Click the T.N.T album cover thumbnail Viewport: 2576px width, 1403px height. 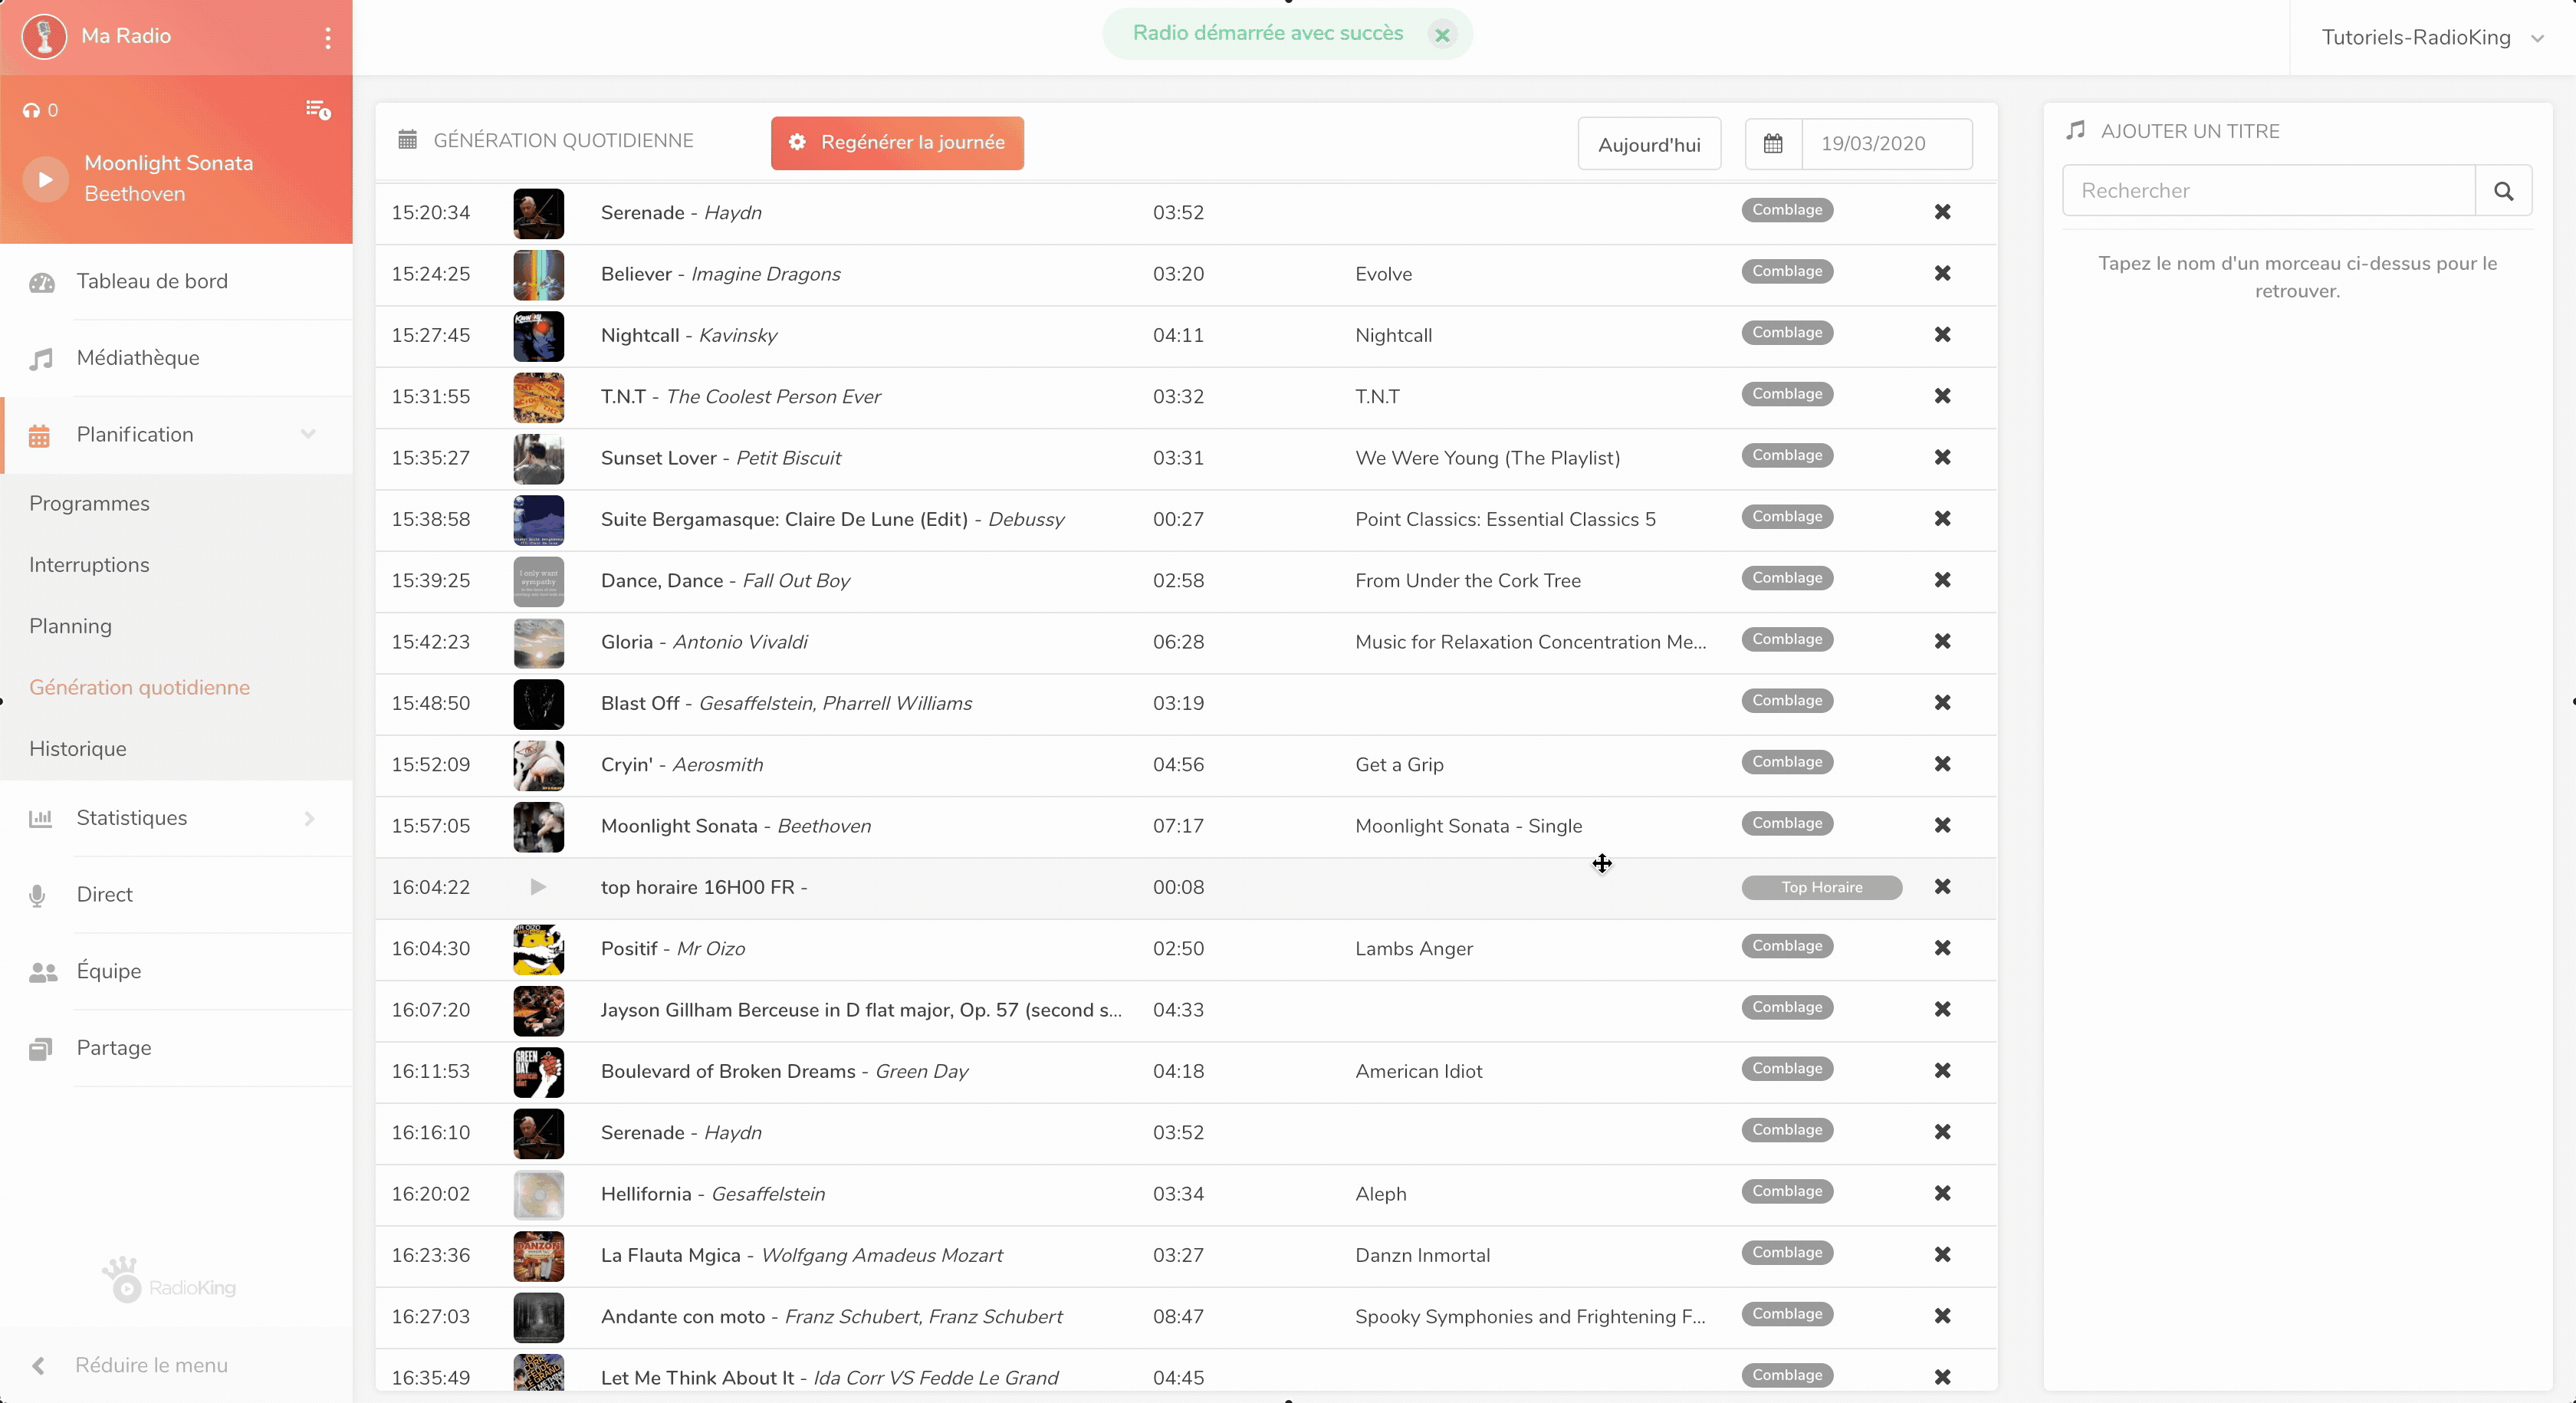(x=538, y=397)
